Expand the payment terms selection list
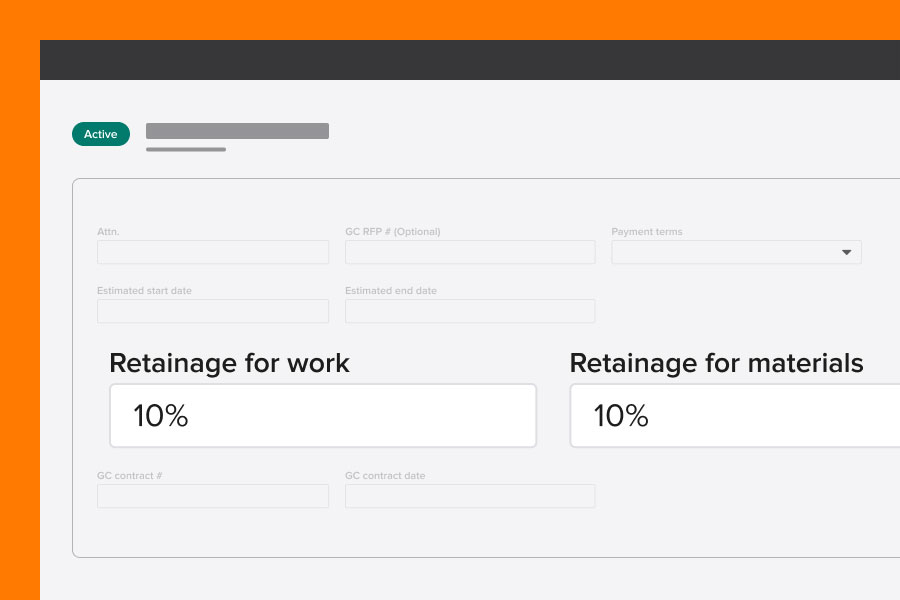 coord(736,252)
